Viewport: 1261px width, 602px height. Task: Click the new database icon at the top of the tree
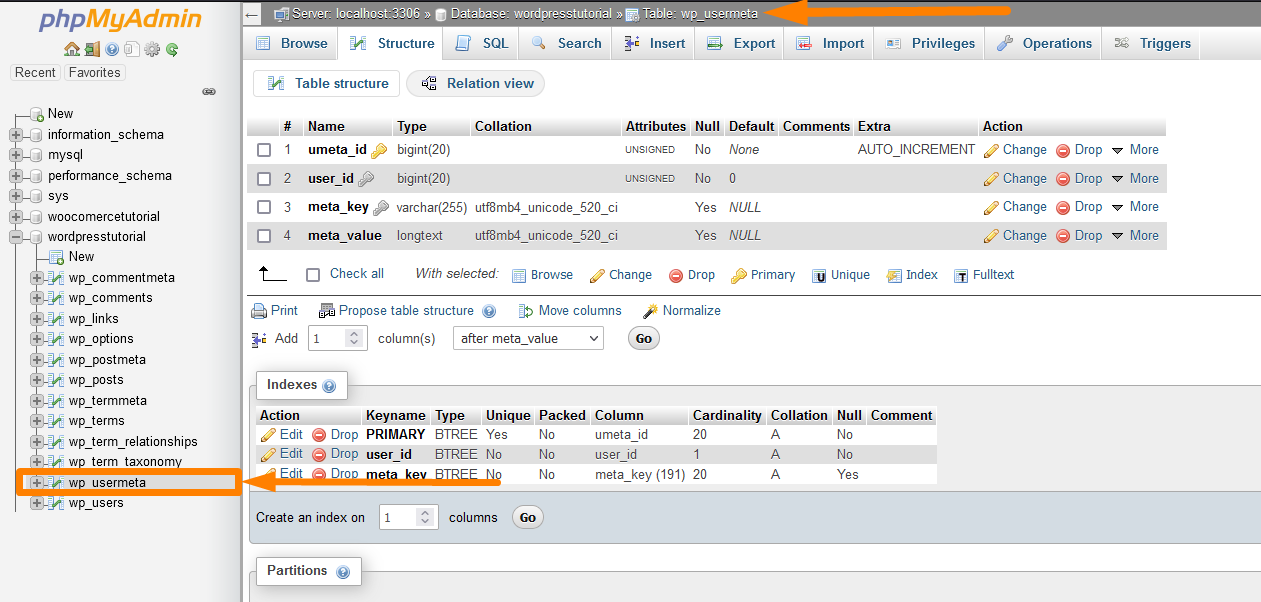coord(37,114)
